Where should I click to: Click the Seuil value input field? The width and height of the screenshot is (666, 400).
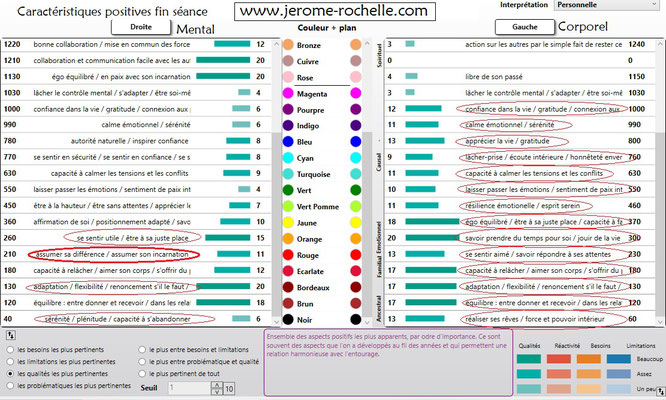189,388
